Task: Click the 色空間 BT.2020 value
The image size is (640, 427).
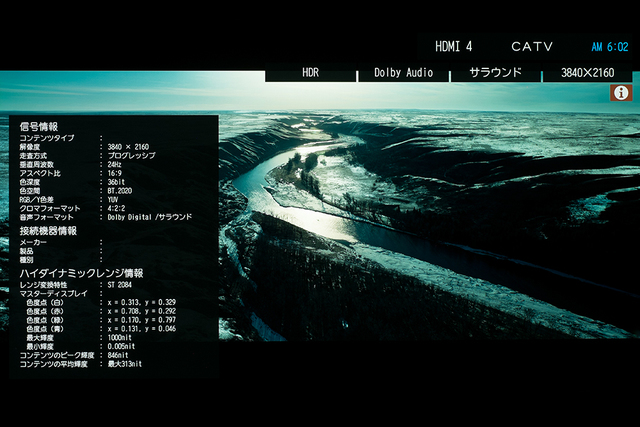Action: (124, 190)
